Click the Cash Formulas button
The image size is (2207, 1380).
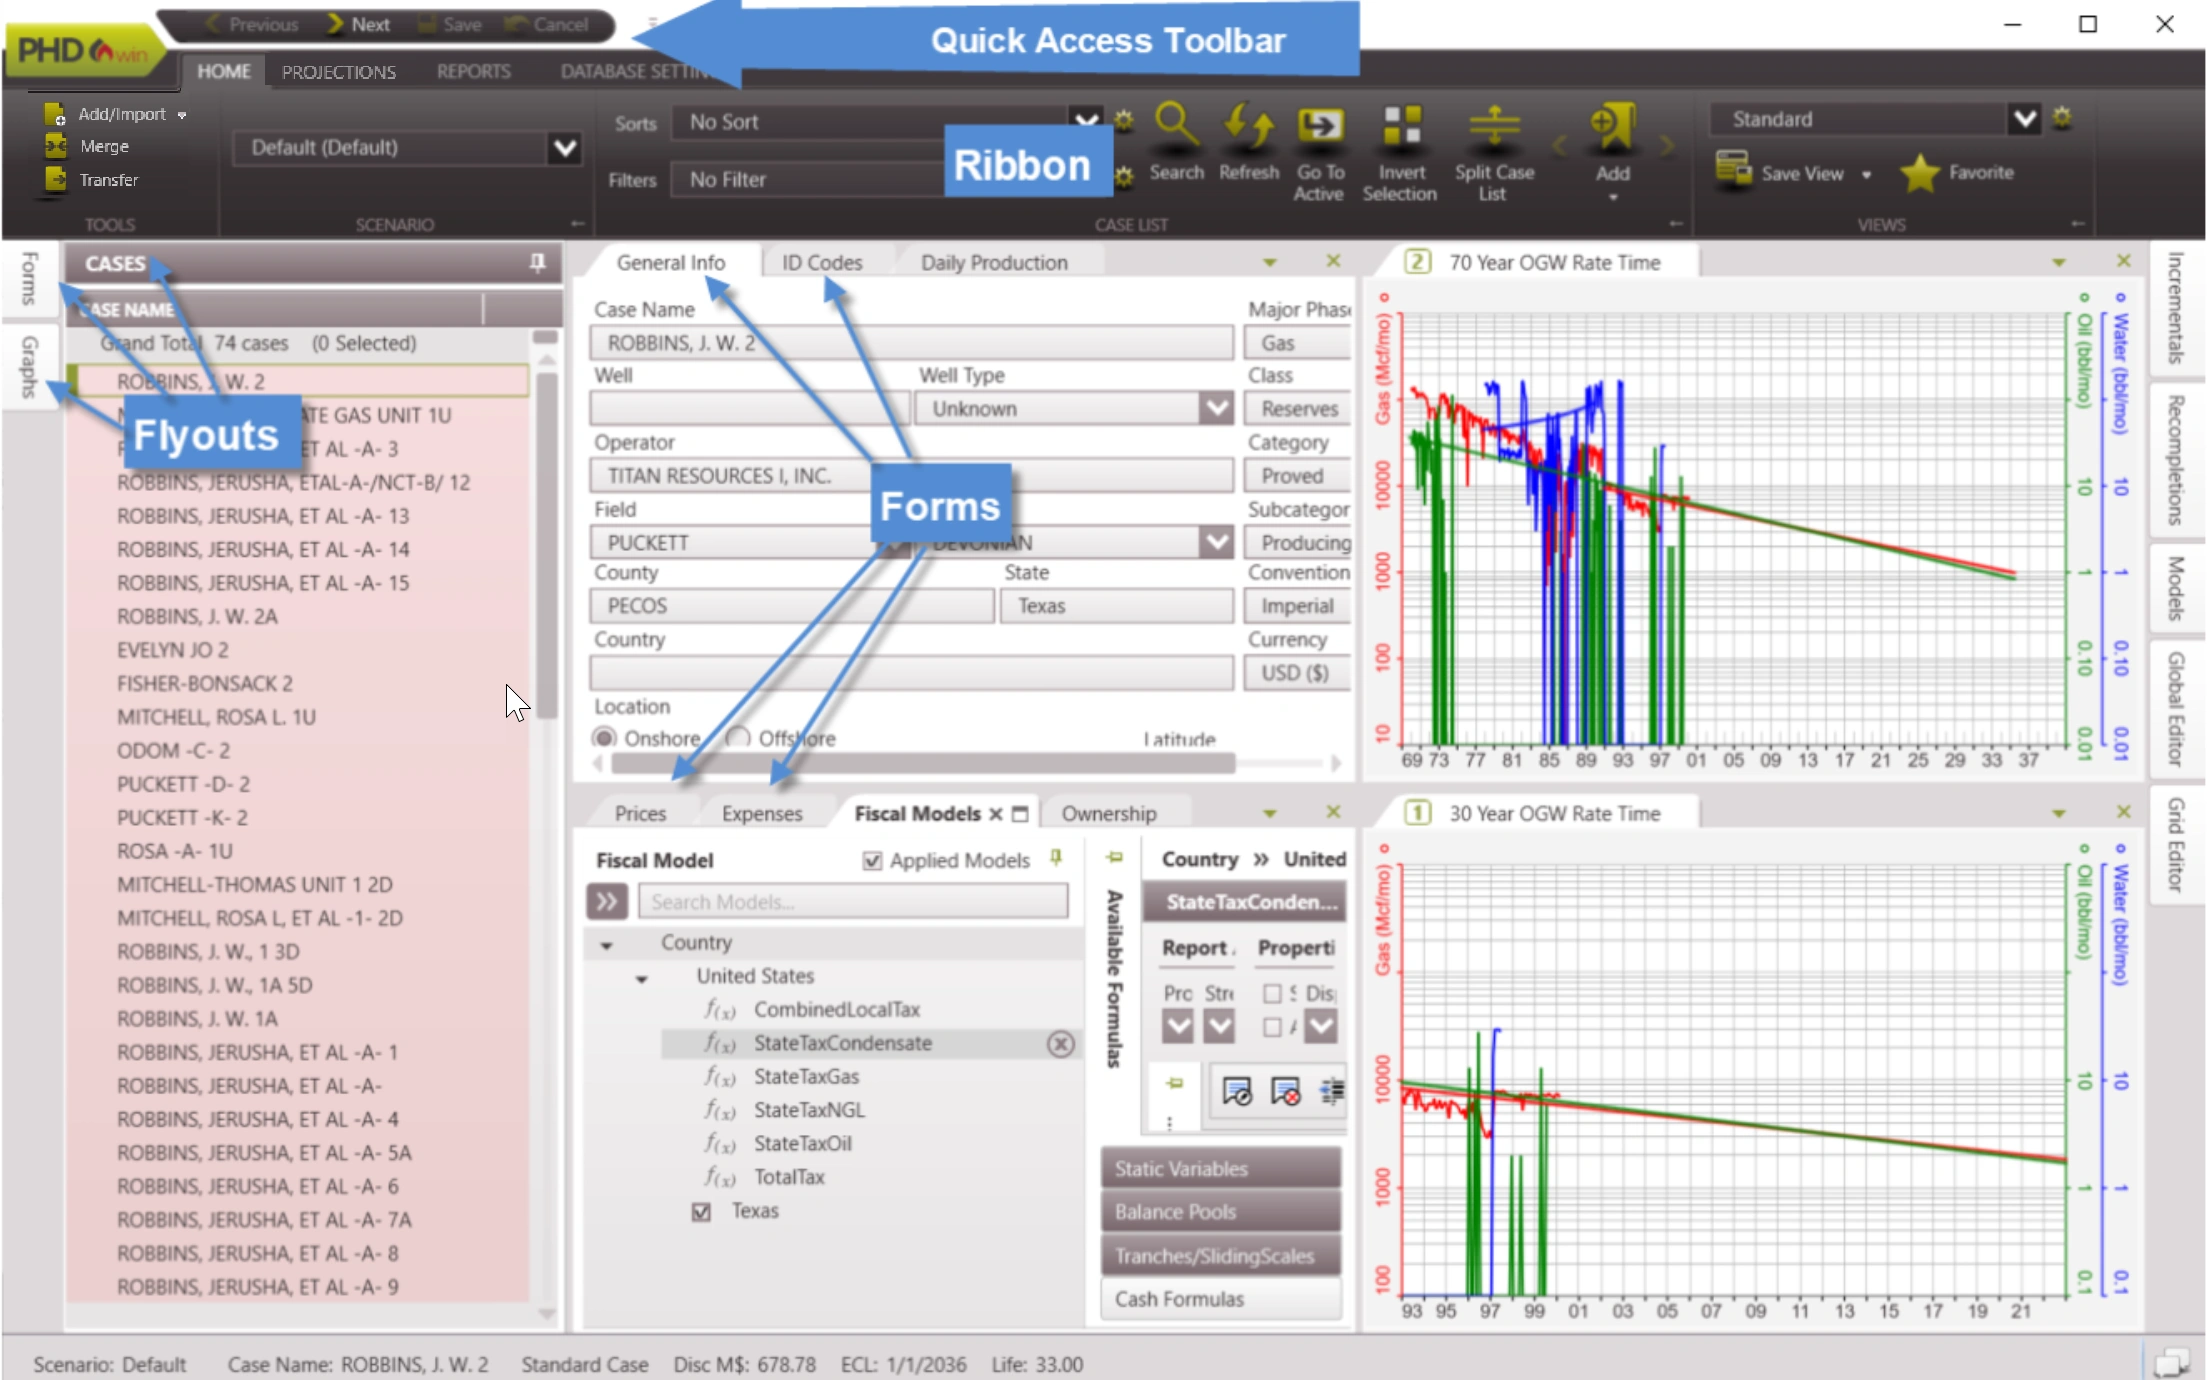point(1220,1299)
